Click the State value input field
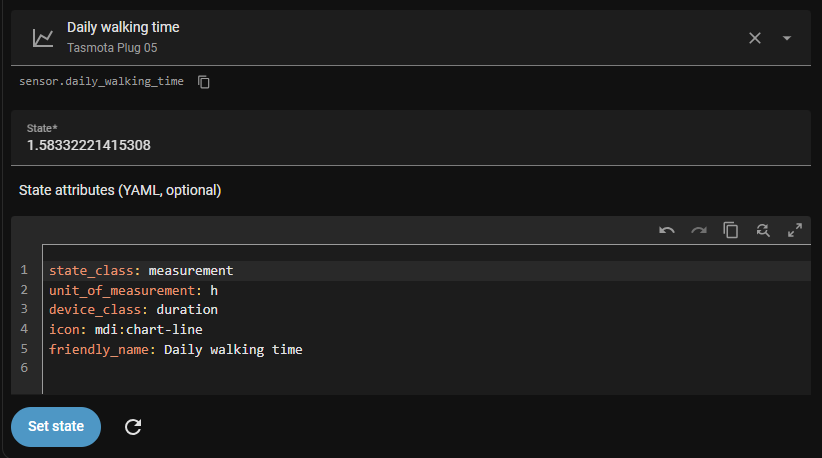The width and height of the screenshot is (822, 458). 400,145
